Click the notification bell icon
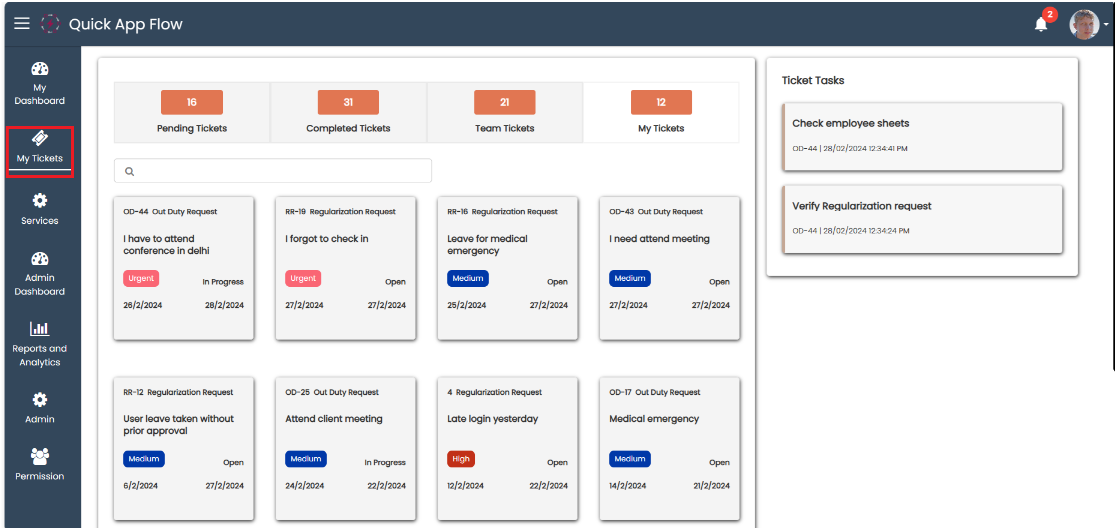The height and width of the screenshot is (528, 1115). tap(1041, 24)
